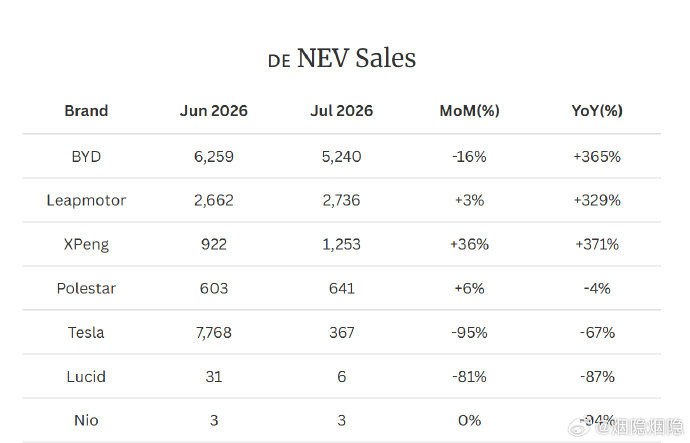The image size is (690, 443).
Task: Select the XPeng row label
Action: (x=86, y=245)
